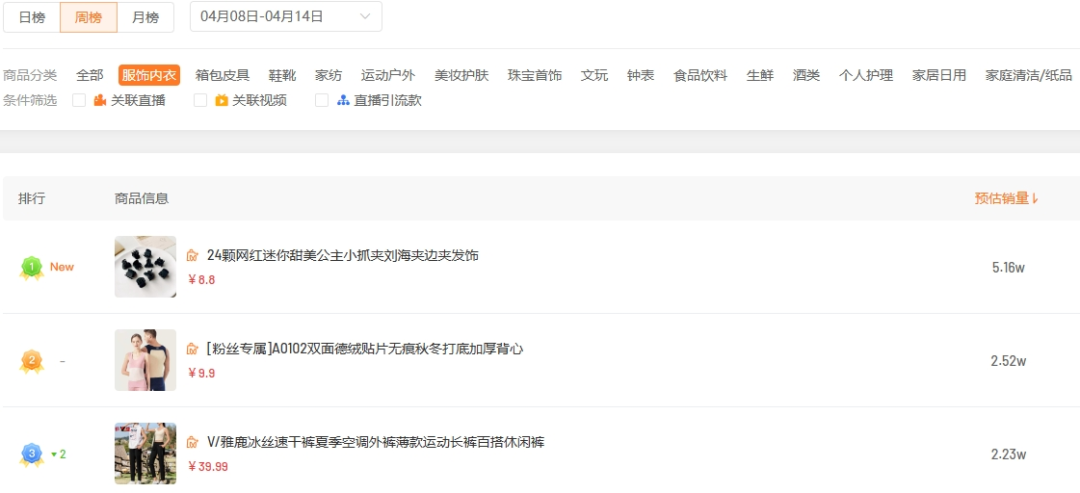Viewport: 1080px width, 493px height.
Task: Click the gold rank 1 medal icon
Action: [x=31, y=267]
